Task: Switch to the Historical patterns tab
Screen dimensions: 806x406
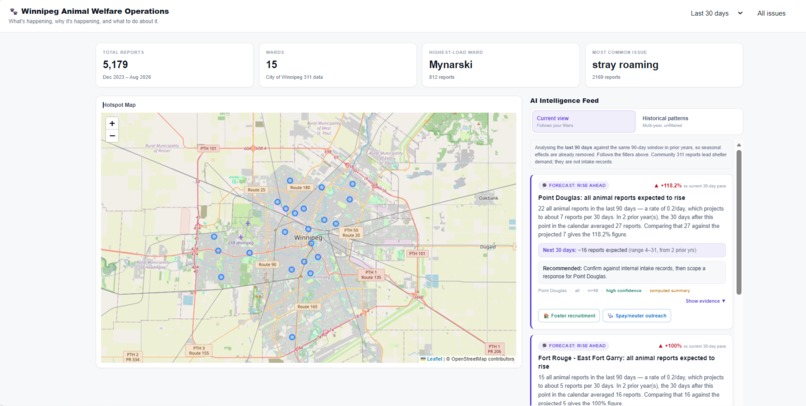Action: (x=688, y=121)
